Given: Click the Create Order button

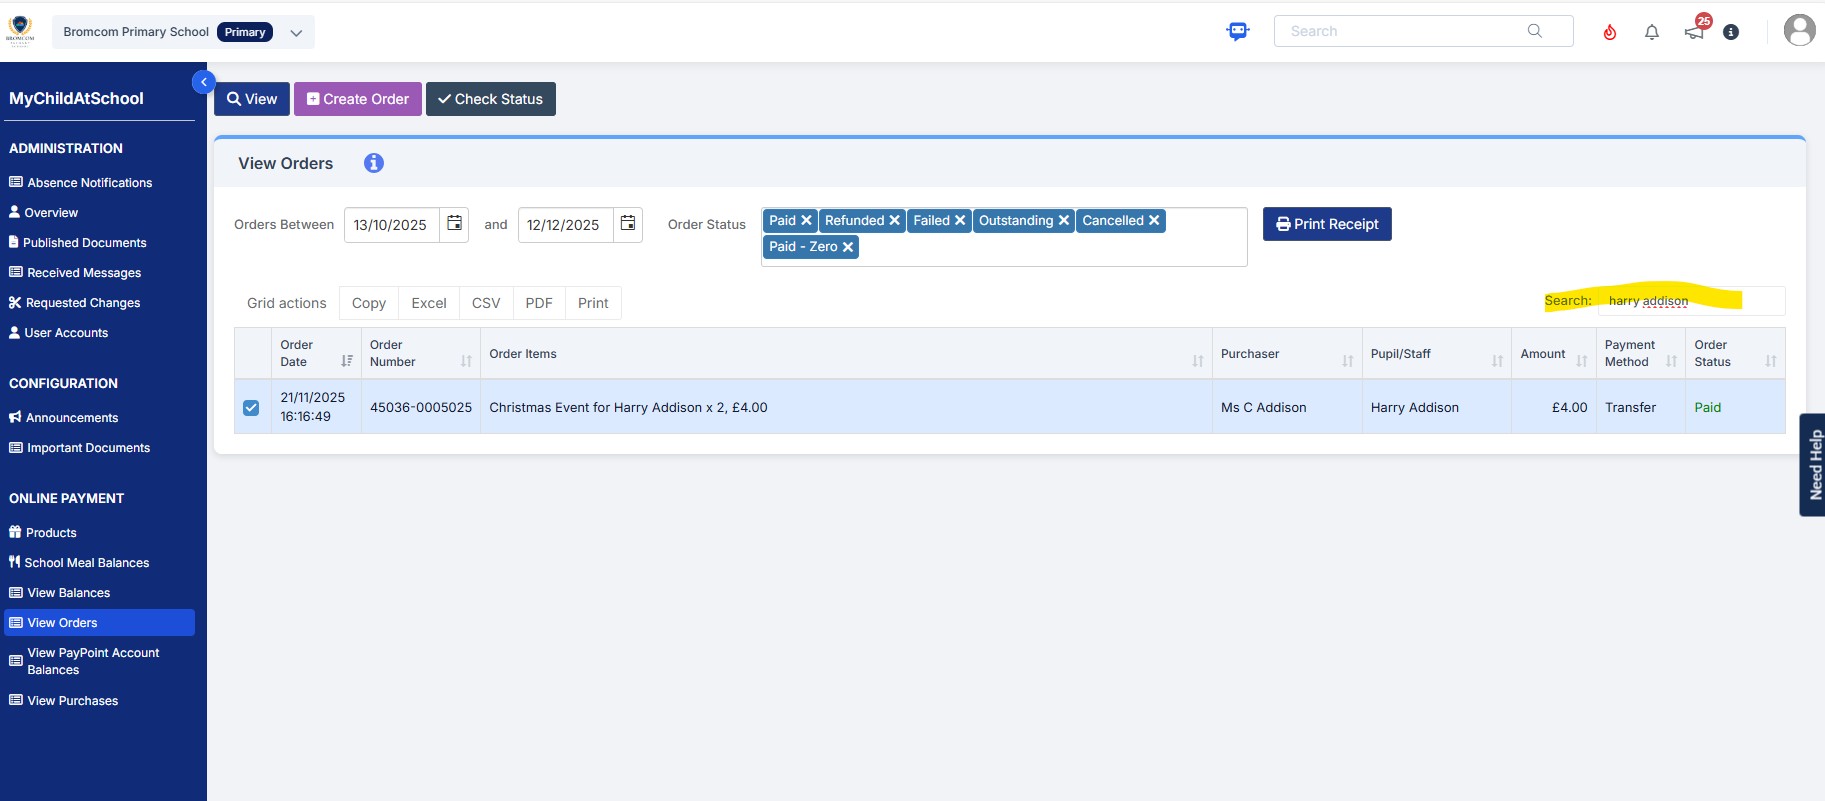Looking at the screenshot, I should pyautogui.click(x=357, y=99).
